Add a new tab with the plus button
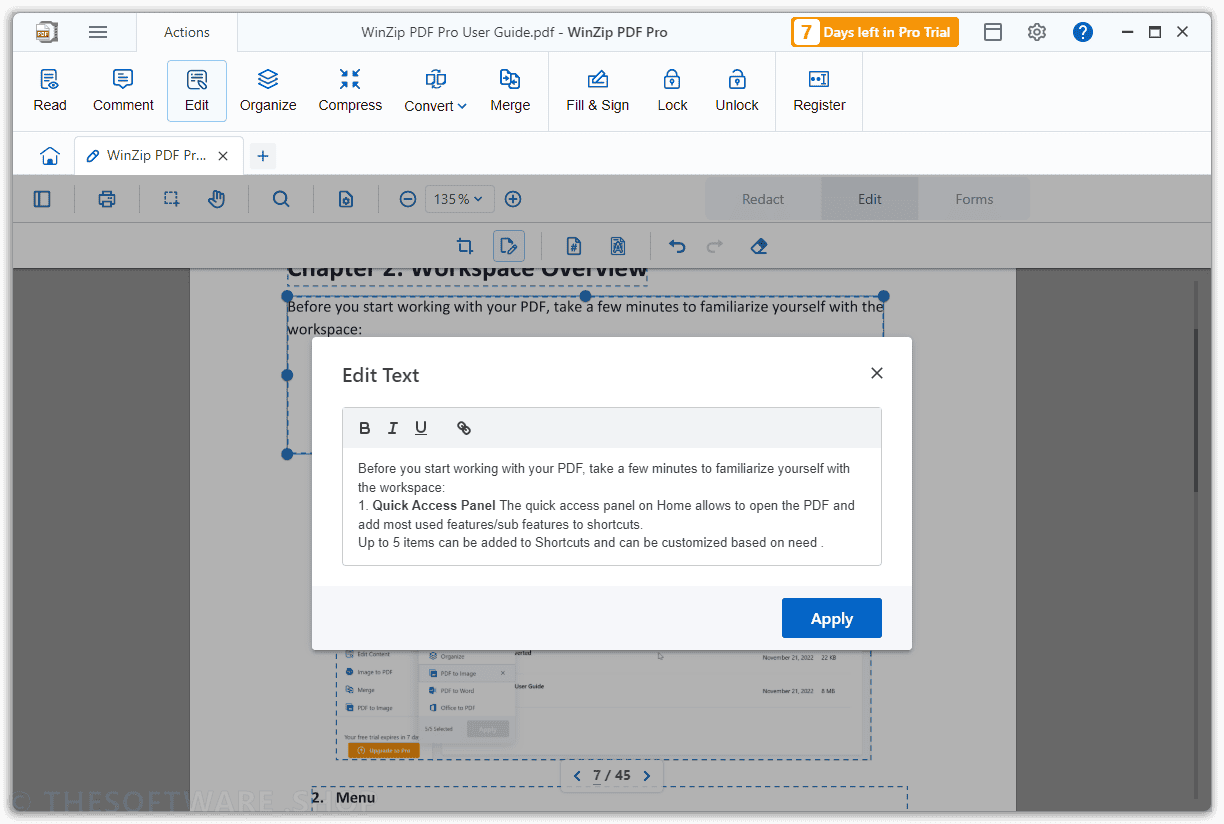Viewport: 1224px width, 824px height. coord(263,156)
